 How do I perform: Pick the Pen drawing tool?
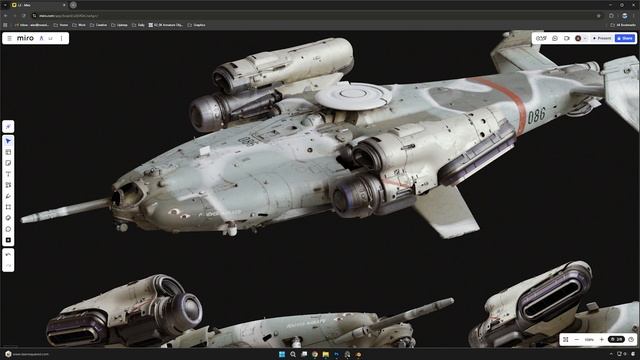coord(8,196)
